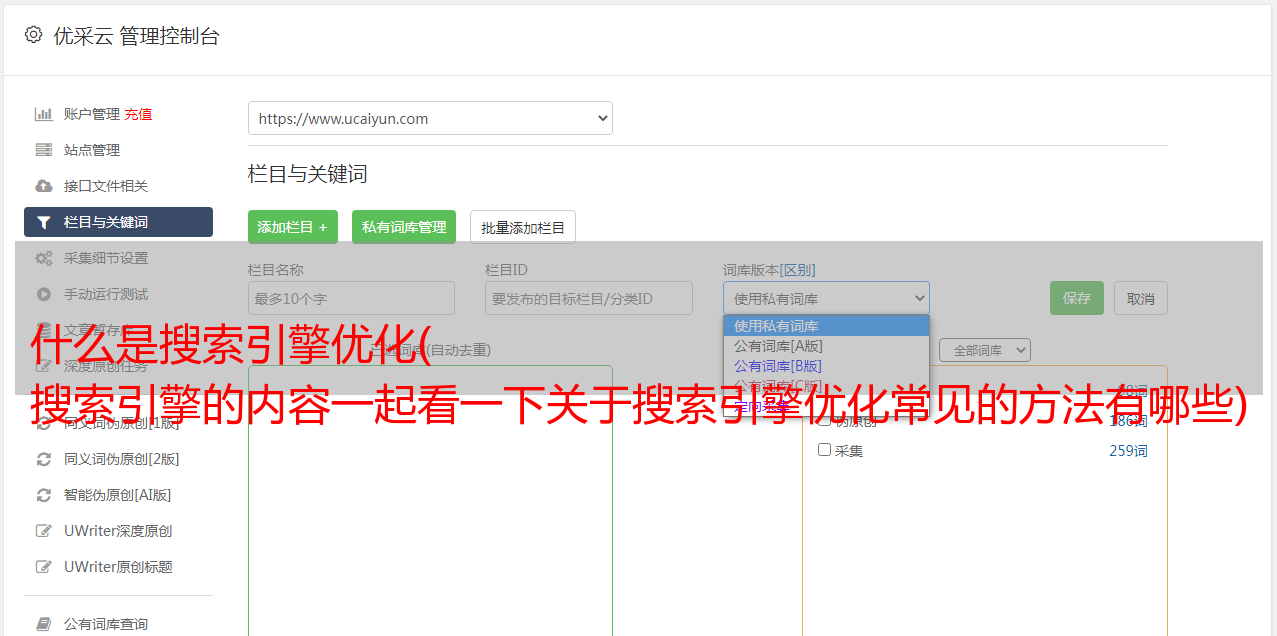1277x636 pixels.
Task: Focus the 栏目名称 input field
Action: [351, 298]
